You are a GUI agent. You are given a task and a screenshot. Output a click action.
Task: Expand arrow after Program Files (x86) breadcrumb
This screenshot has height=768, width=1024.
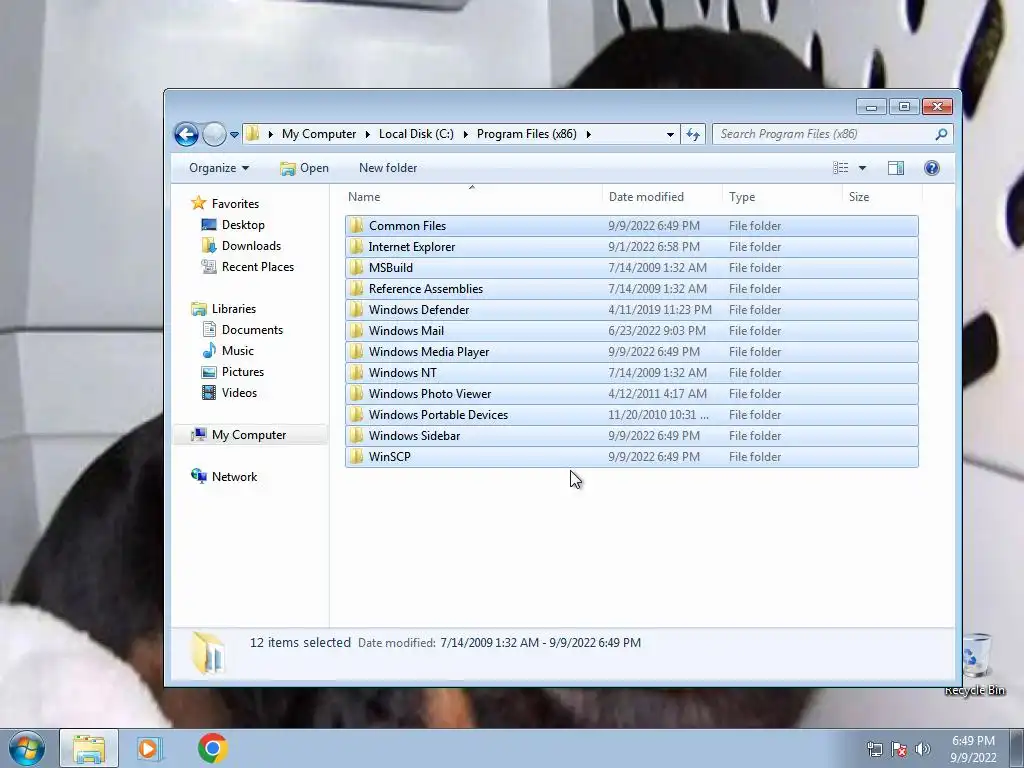[588, 134]
